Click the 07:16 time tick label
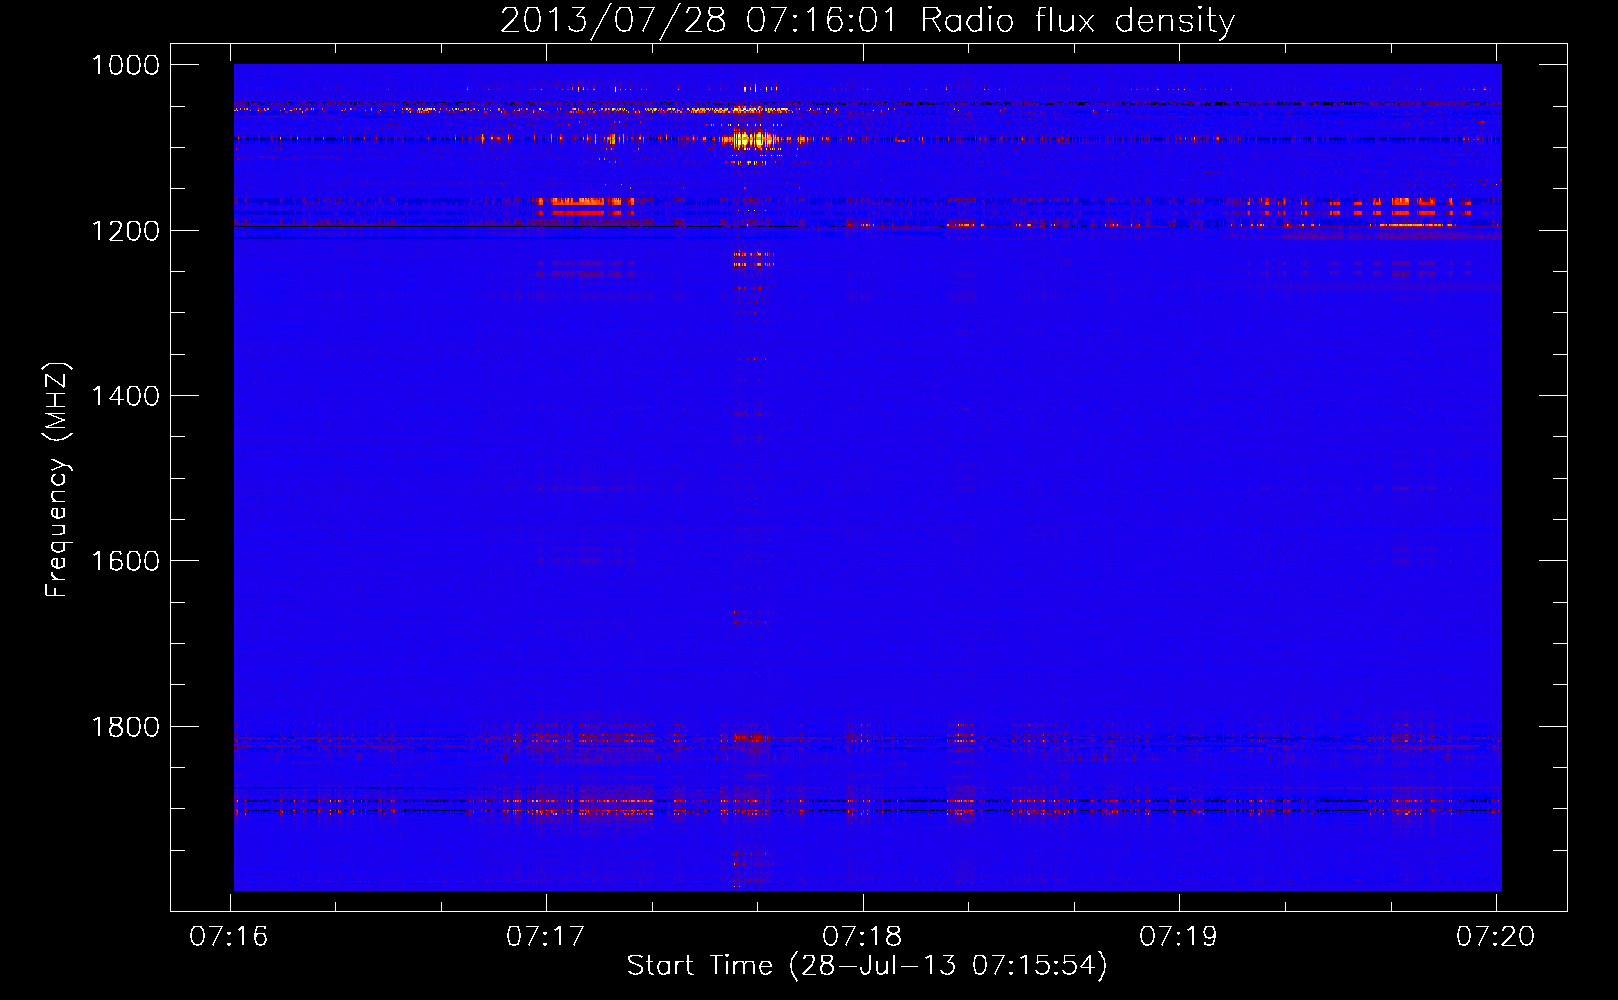 (x=229, y=936)
